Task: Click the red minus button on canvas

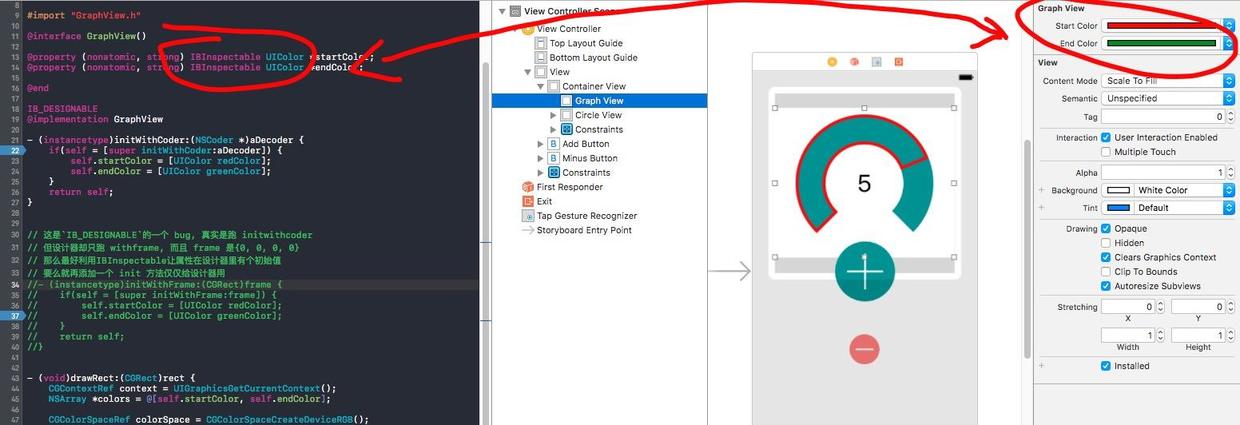Action: coord(865,349)
